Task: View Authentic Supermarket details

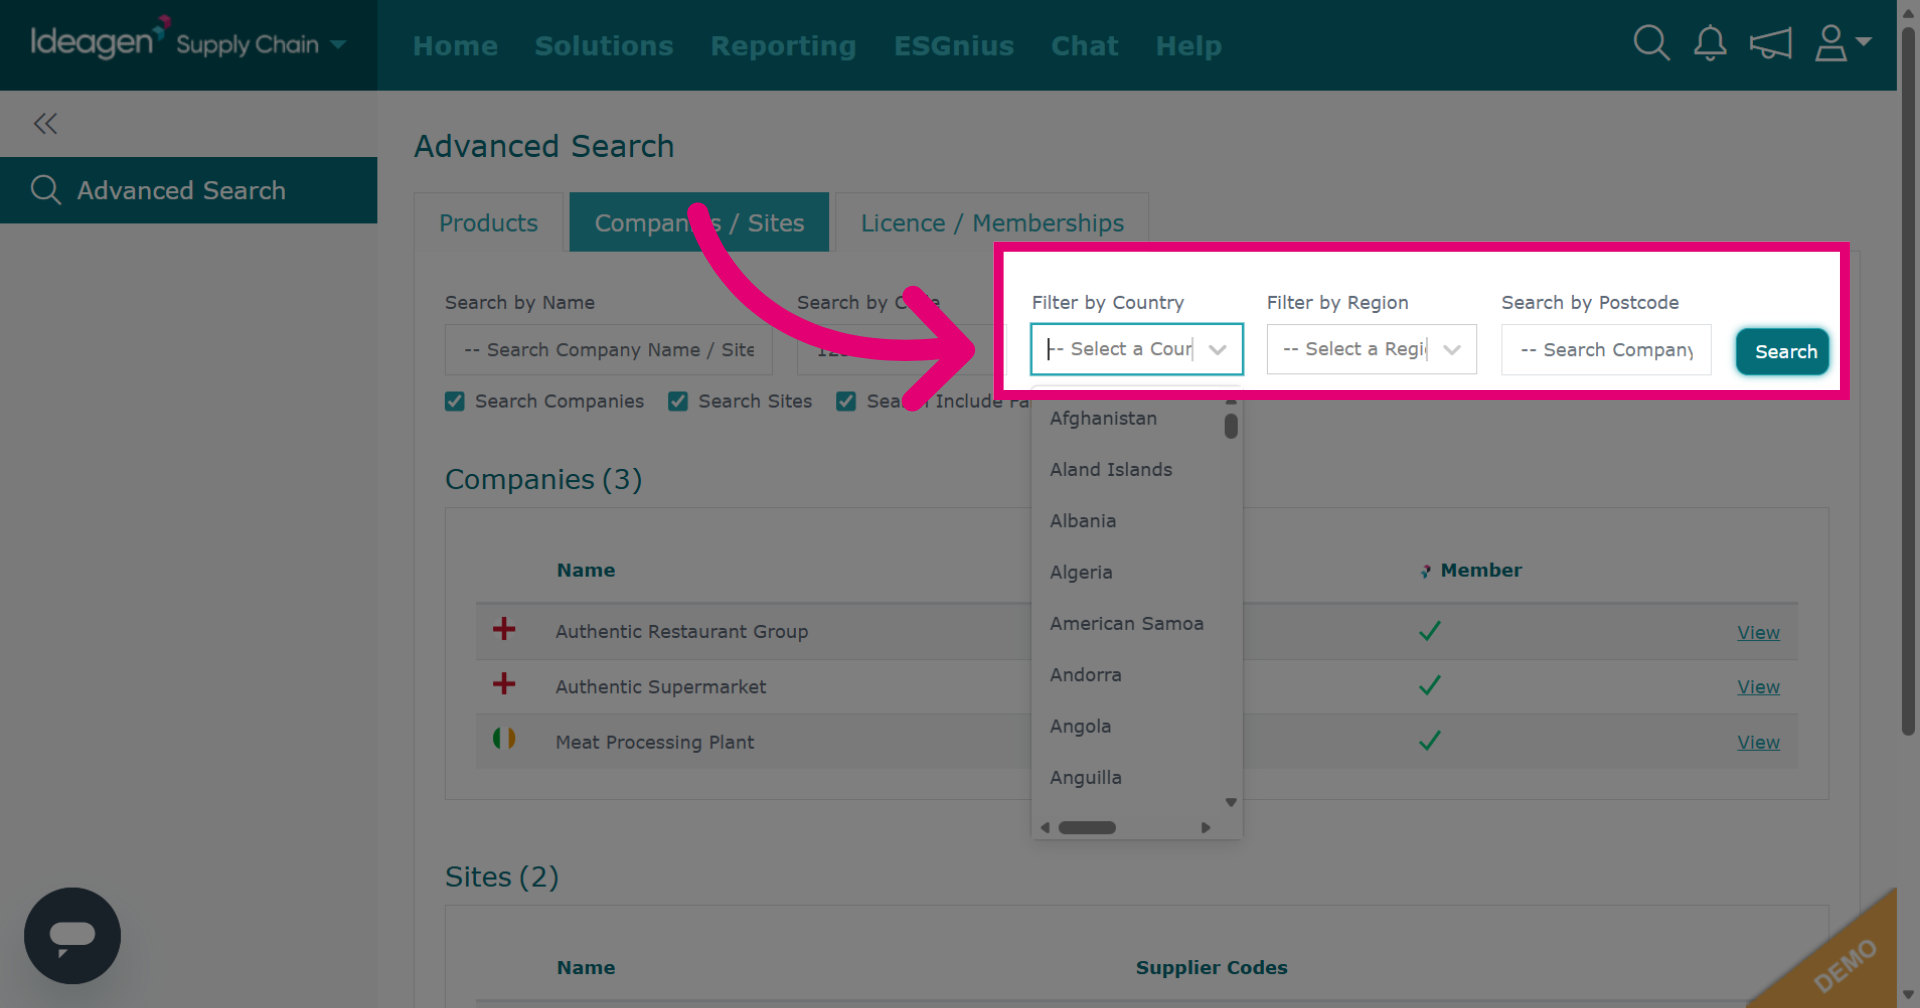Action: (1758, 687)
